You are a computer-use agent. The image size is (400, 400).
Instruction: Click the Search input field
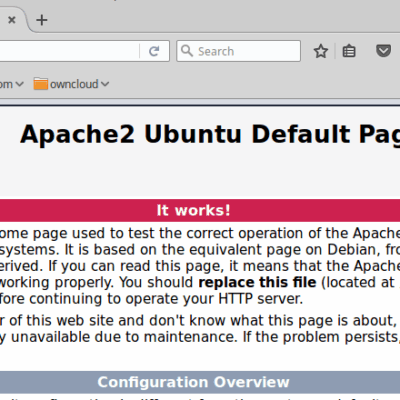(x=238, y=51)
